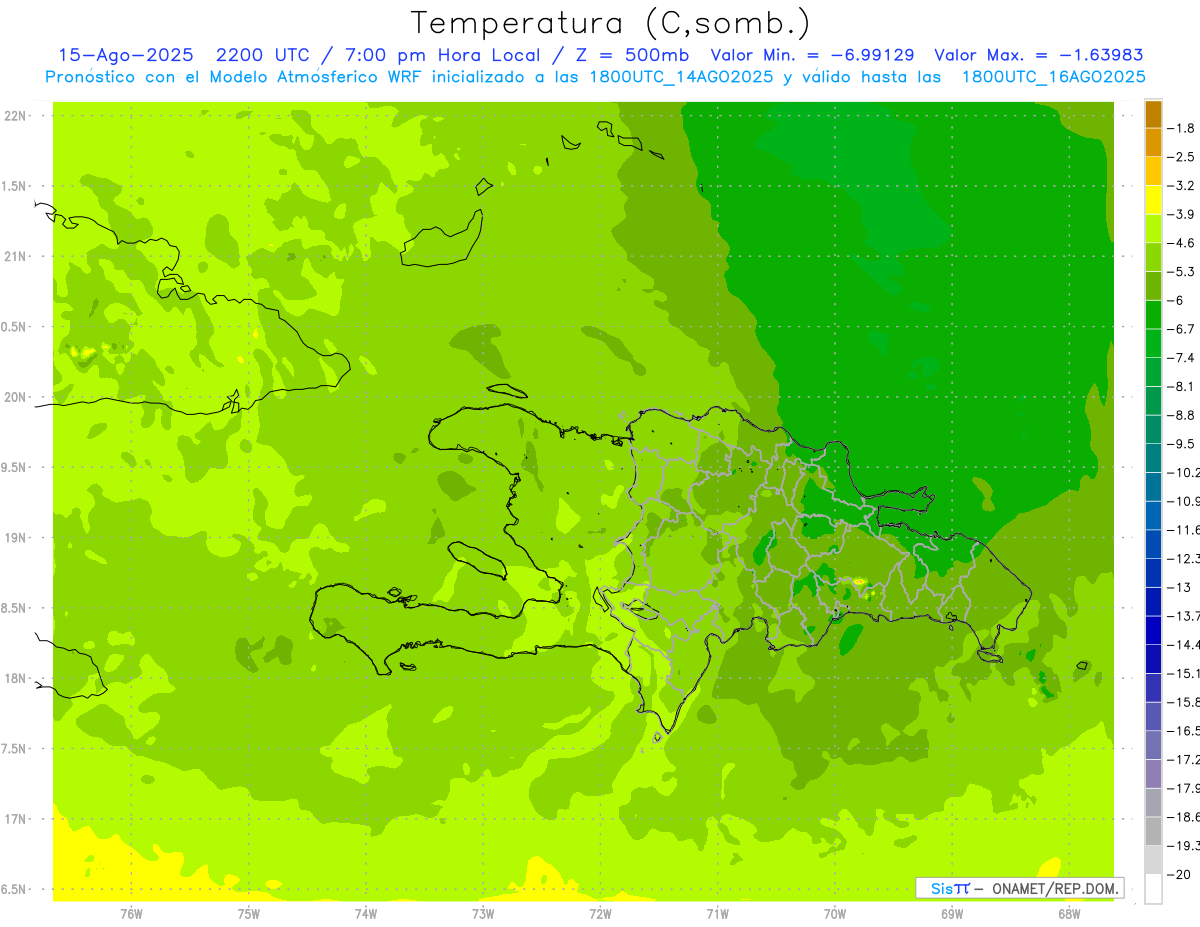Click the '70W' longitude label
1200x927 pixels.
[835, 913]
